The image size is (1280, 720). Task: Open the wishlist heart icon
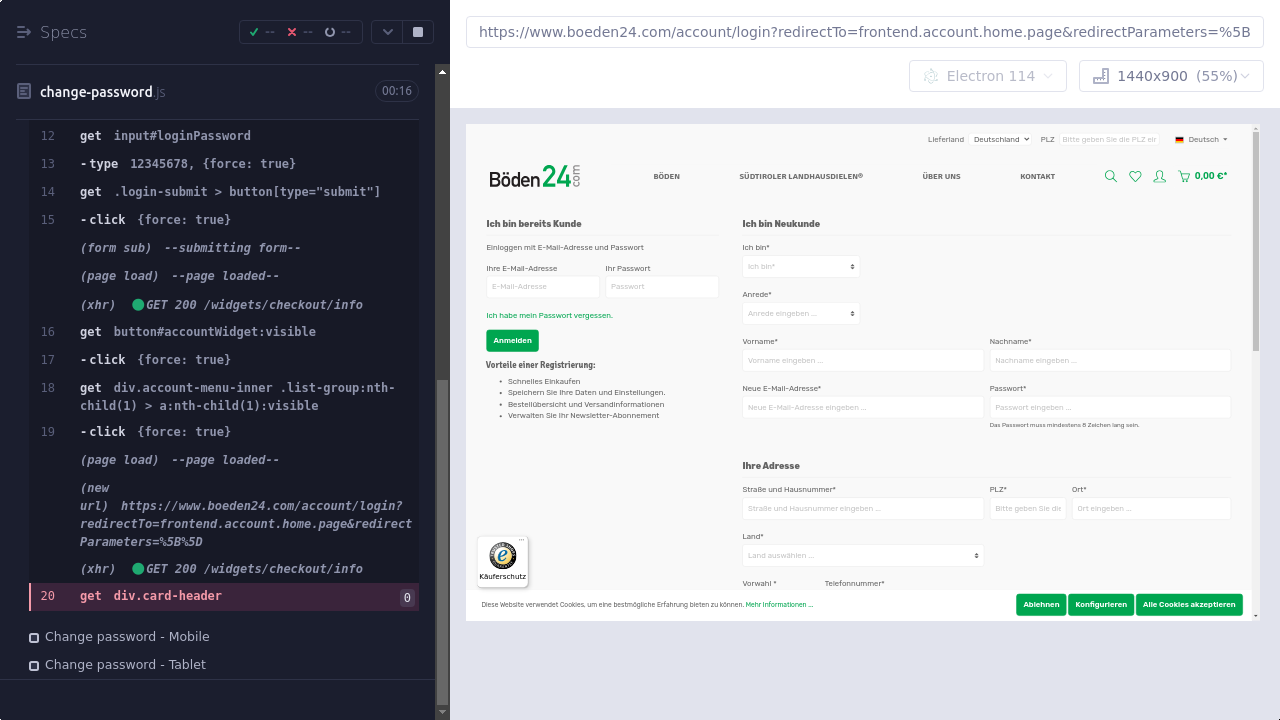(1135, 176)
